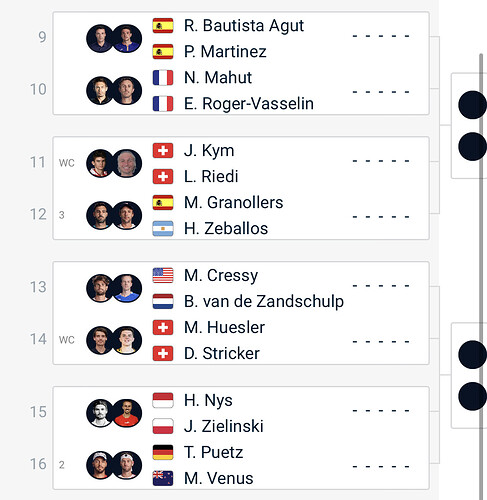Click the Argentina flag beside H. Zeballos
Screen dimensions: 487x500
click(163, 228)
